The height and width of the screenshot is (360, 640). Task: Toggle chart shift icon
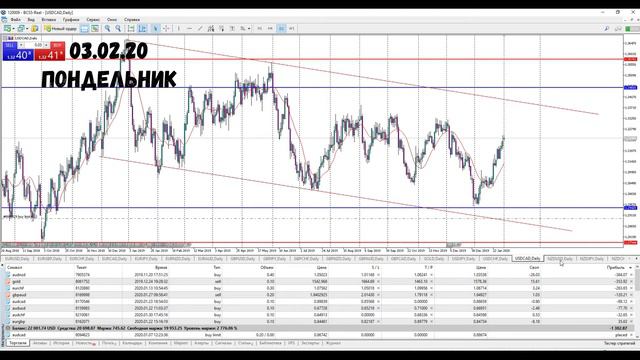pyautogui.click(x=142, y=29)
